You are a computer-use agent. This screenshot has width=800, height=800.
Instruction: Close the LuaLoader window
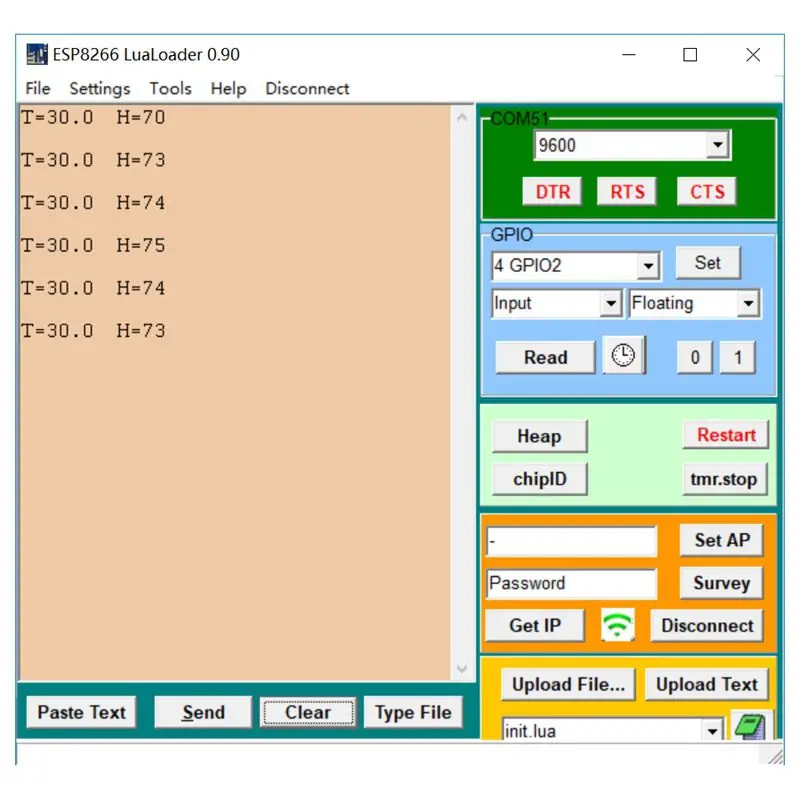point(753,54)
